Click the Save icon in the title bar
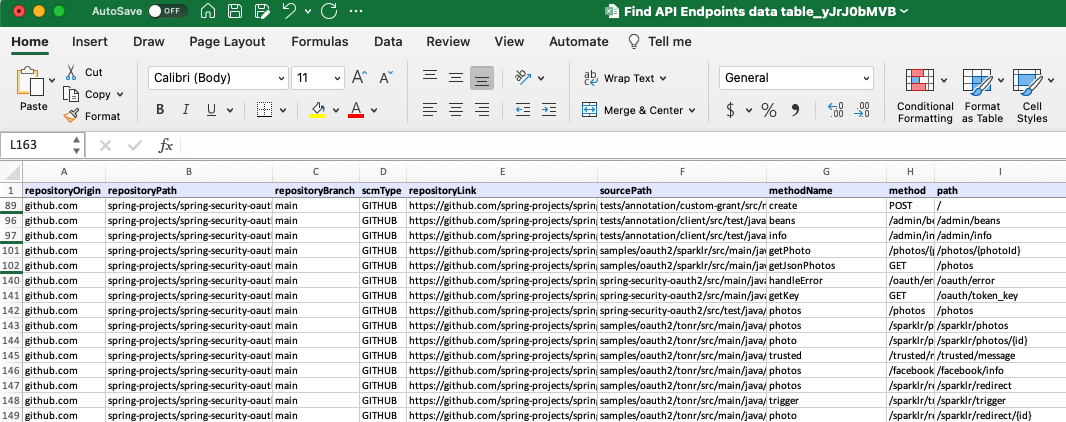This screenshot has height=422, width=1066. (x=235, y=11)
